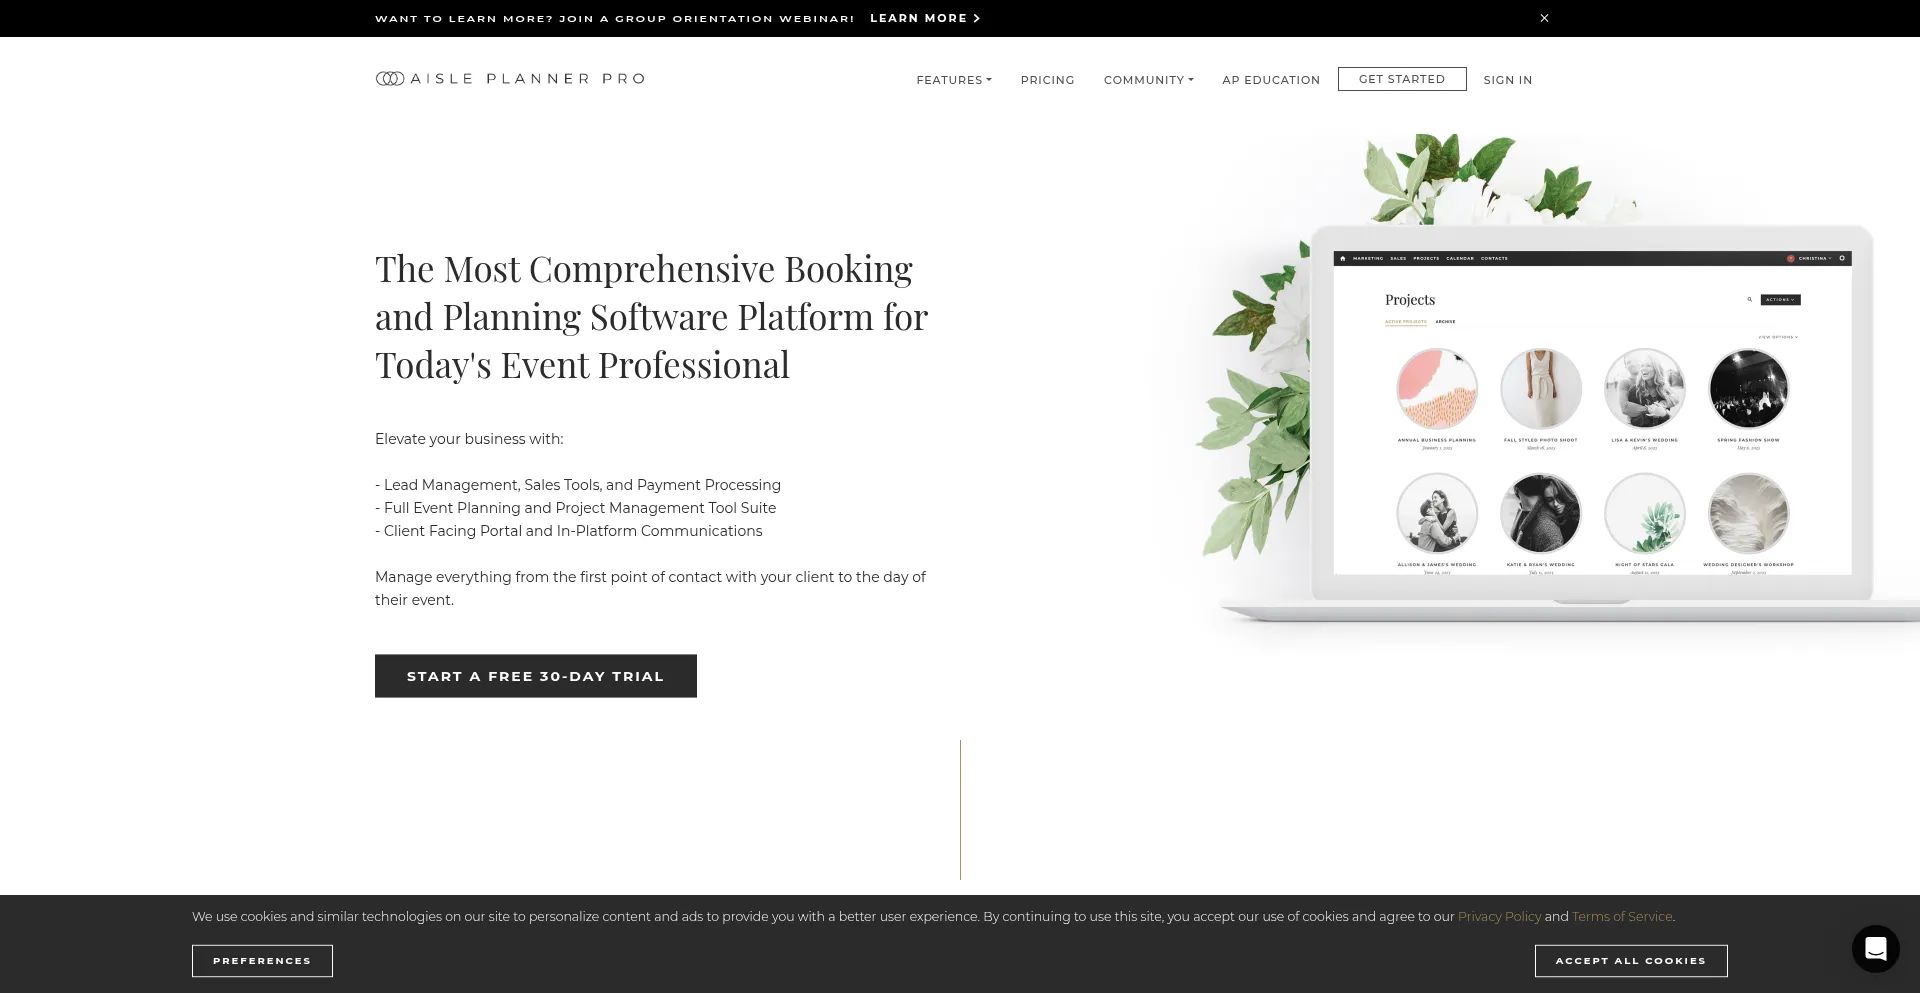Expand the Features dropdown menu
This screenshot has width=1920, height=993.
coord(954,80)
